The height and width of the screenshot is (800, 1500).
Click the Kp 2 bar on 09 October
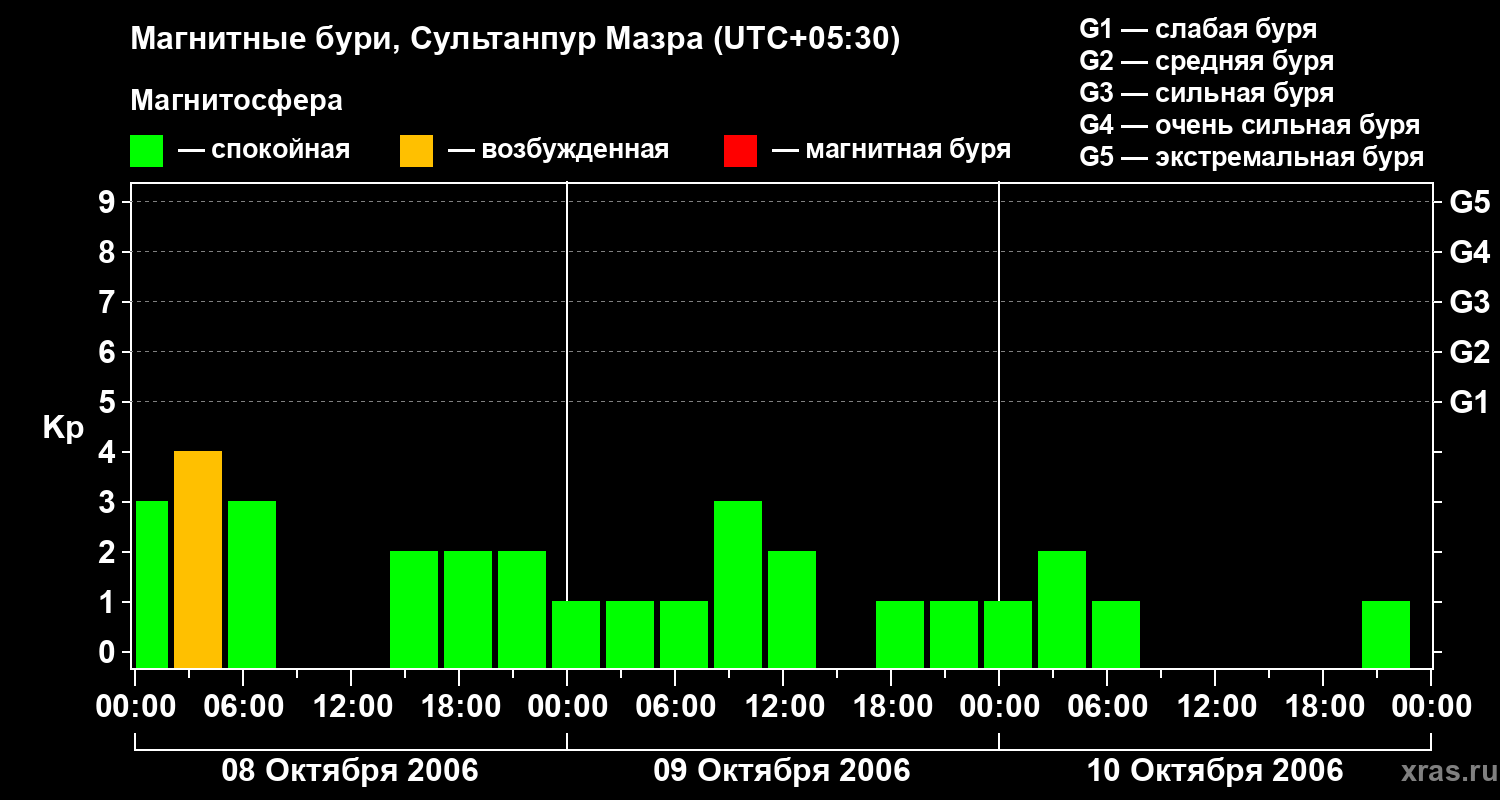pyautogui.click(x=792, y=610)
